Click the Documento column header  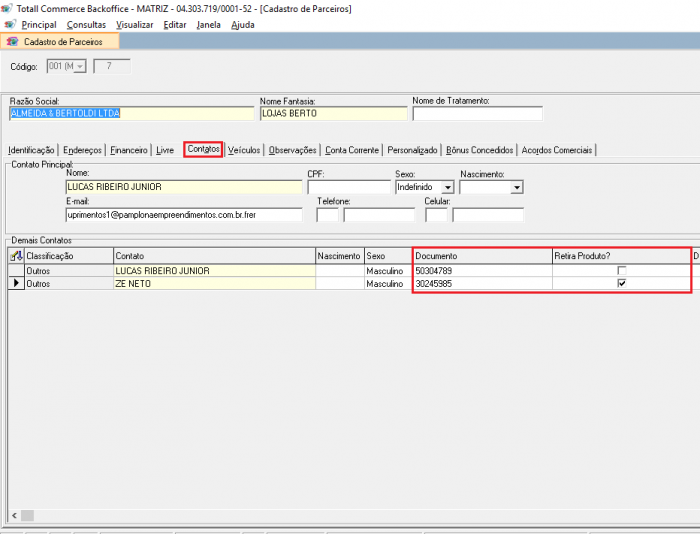coord(482,257)
